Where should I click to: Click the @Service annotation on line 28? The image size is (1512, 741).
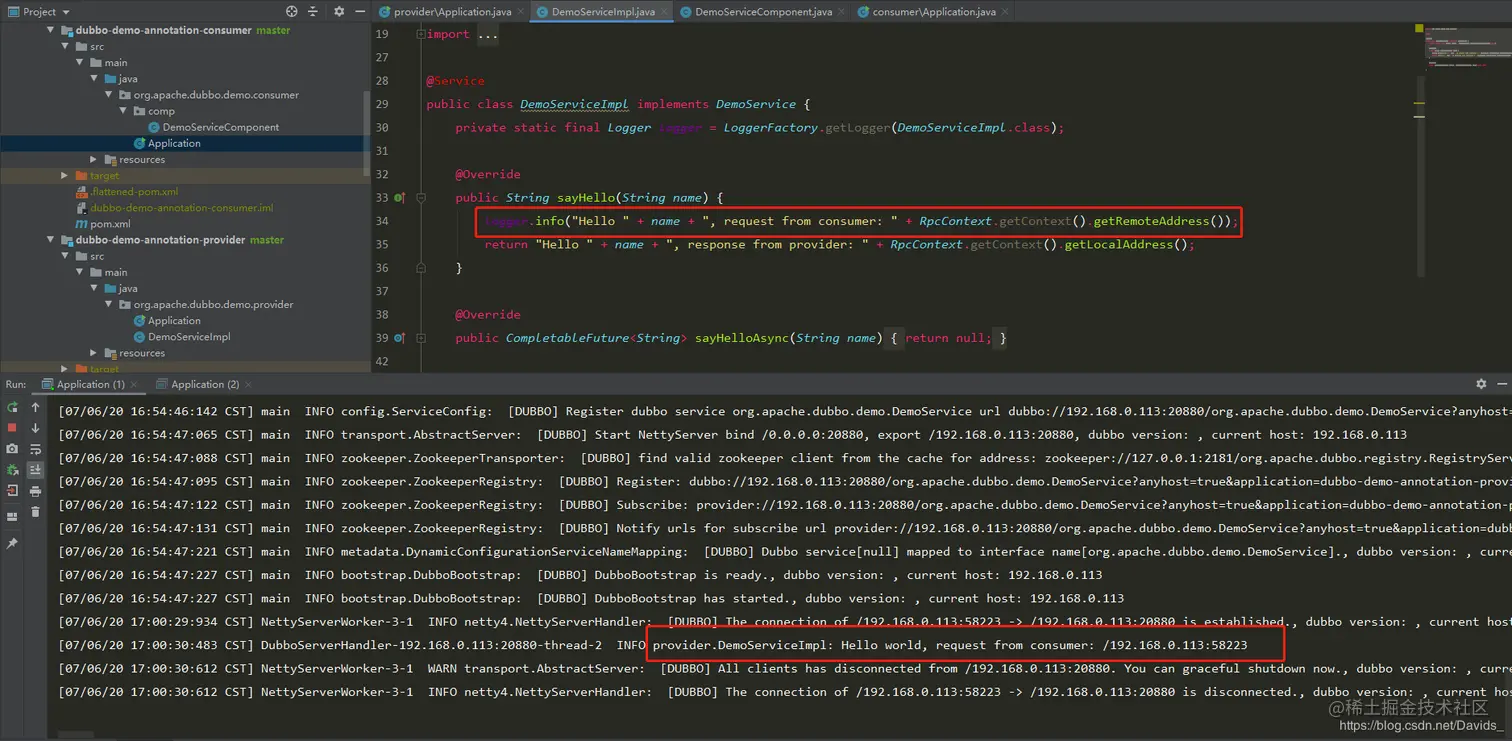pyautogui.click(x=455, y=81)
